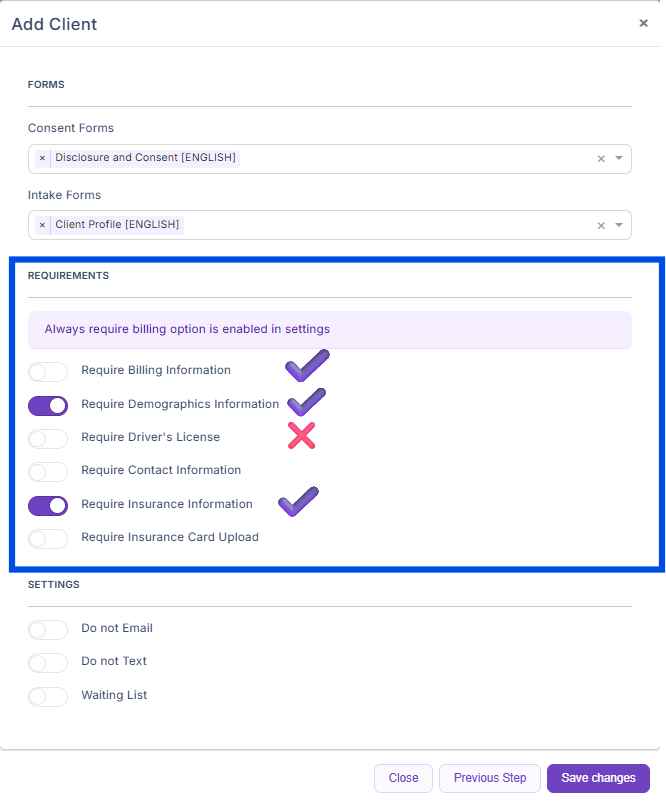Toggle the Waiting List option
The width and height of the screenshot is (666, 802).
tap(48, 696)
